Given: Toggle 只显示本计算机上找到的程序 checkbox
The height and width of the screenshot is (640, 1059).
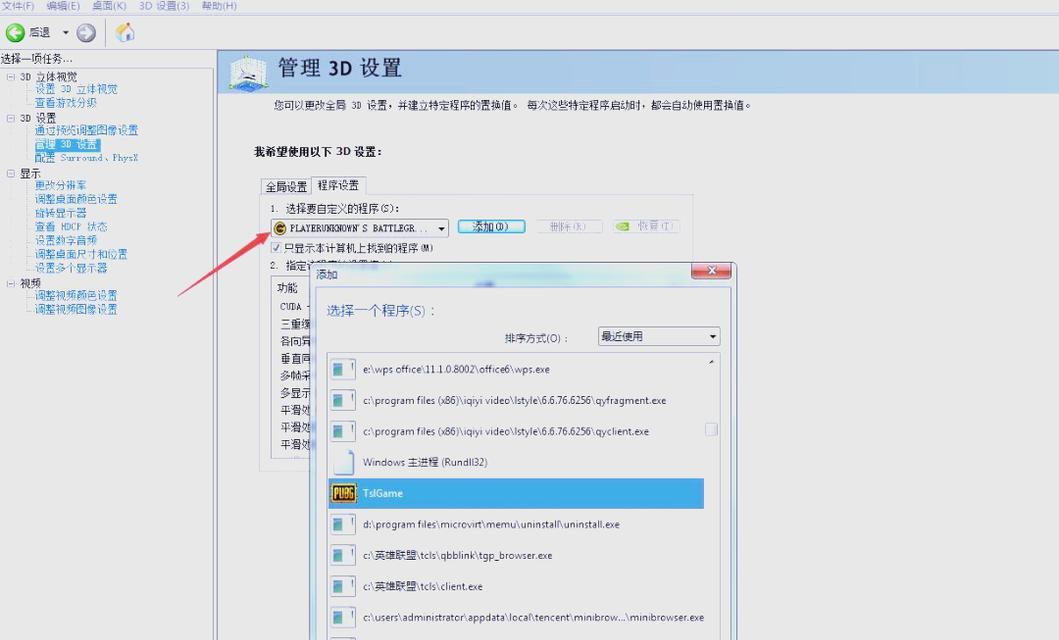Looking at the screenshot, I should [x=276, y=248].
